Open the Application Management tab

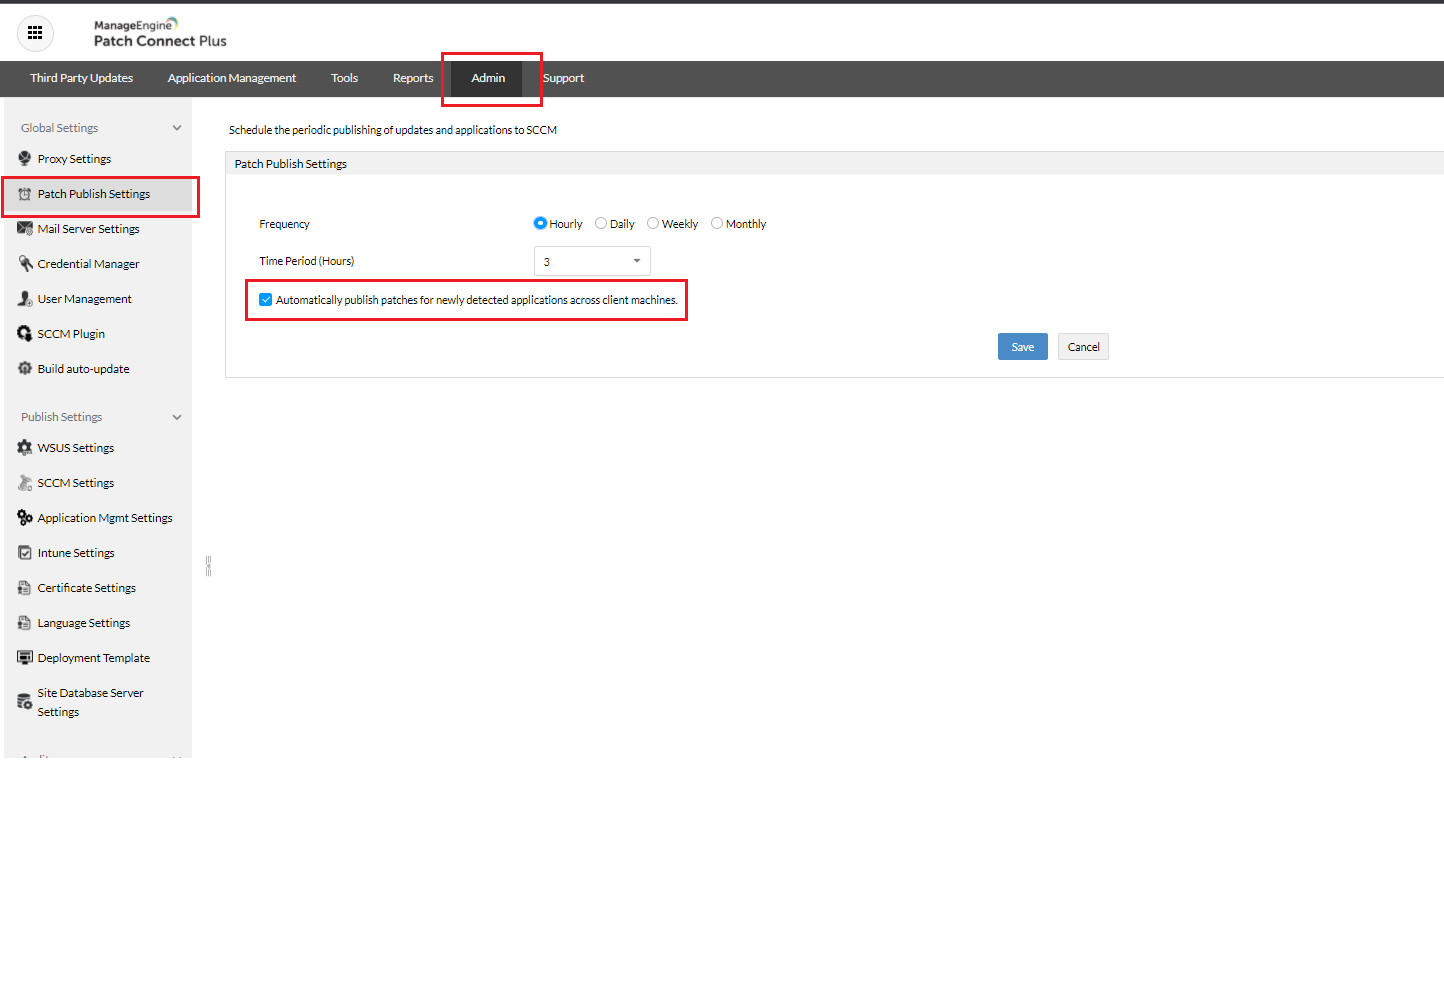pos(232,78)
